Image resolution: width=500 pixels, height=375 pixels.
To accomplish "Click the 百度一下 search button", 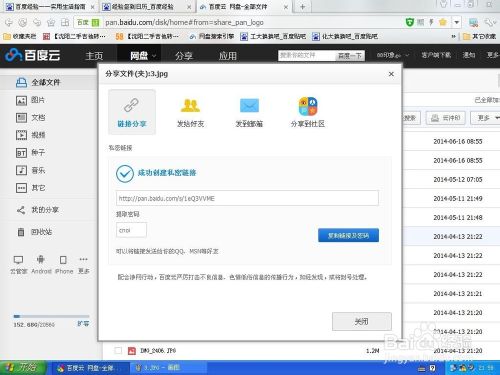I will click(x=350, y=56).
